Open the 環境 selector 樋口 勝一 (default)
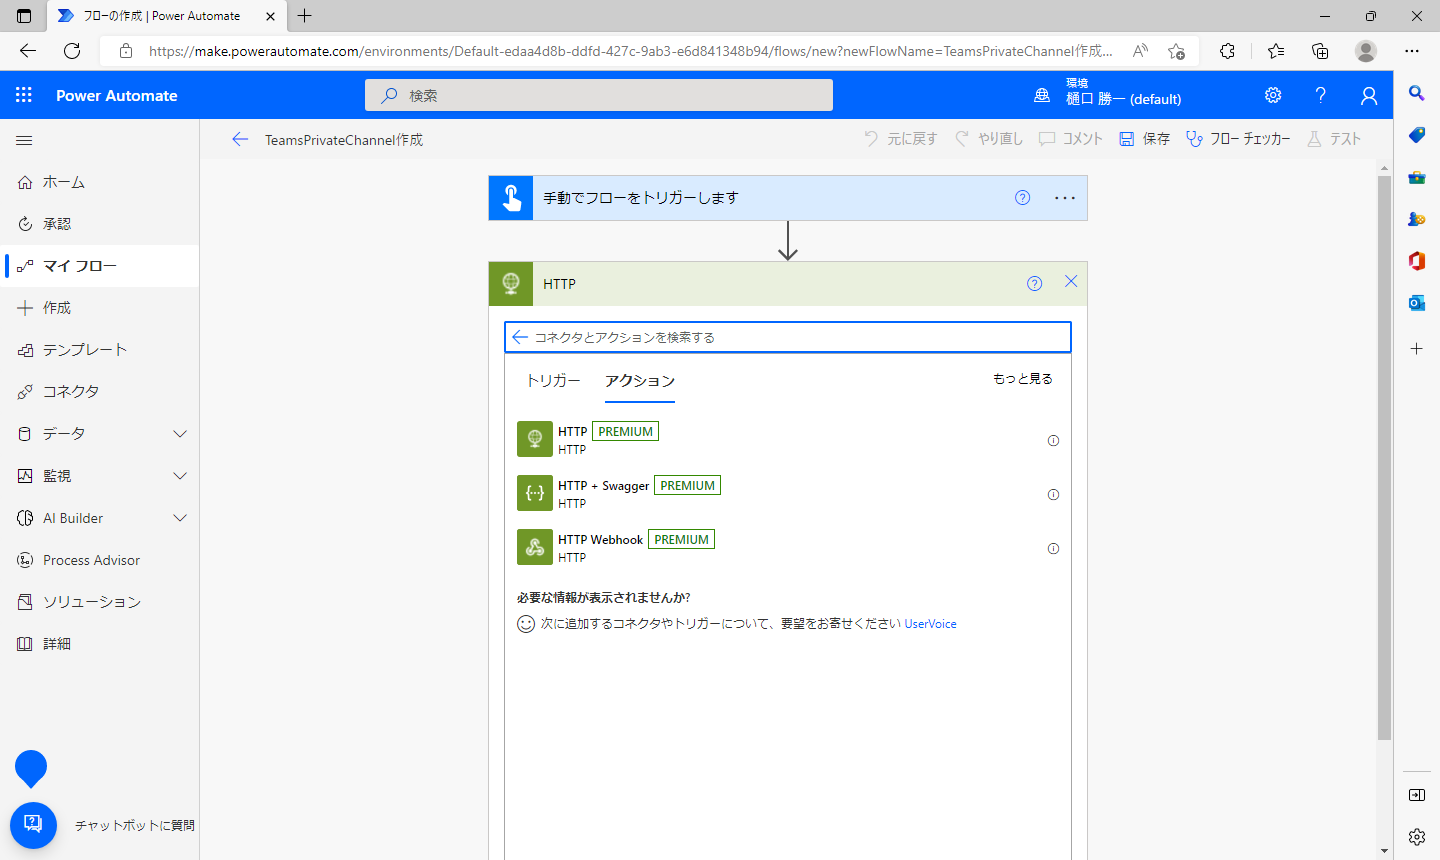 [1108, 93]
